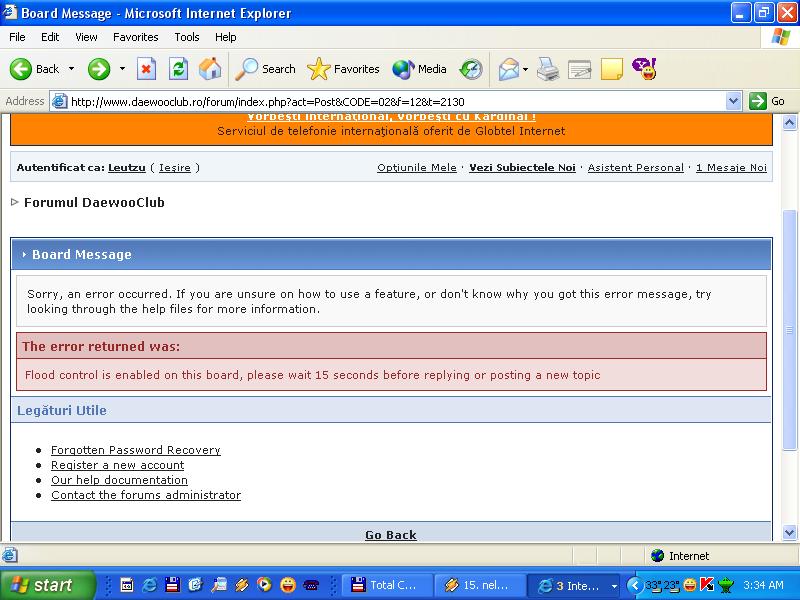800x600 pixels.
Task: Click Contact the forums administrator link
Action: (x=146, y=495)
